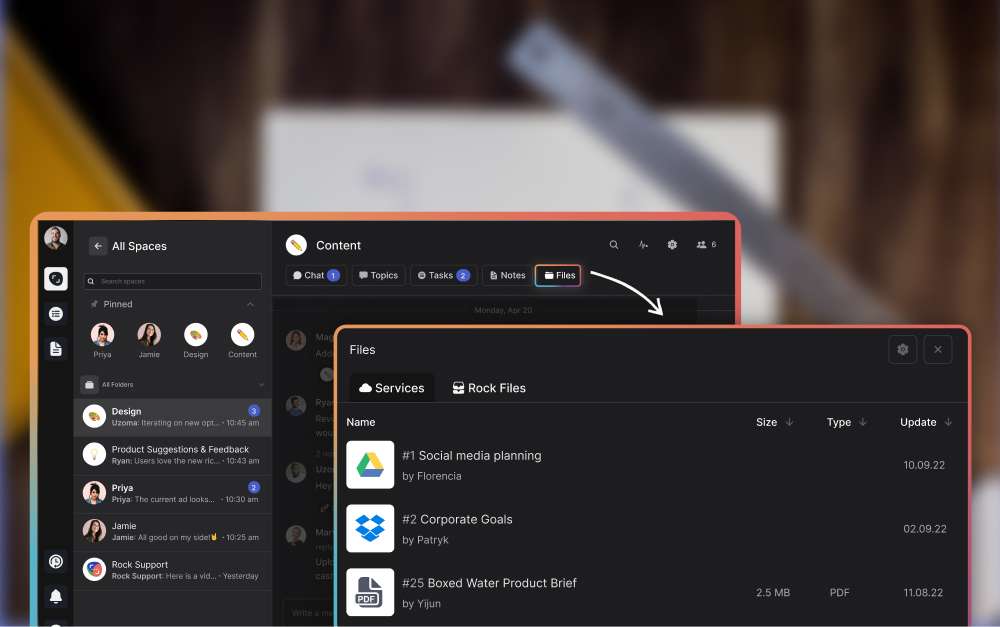Select the Topics tab in Content
1000x627 pixels.
(378, 275)
